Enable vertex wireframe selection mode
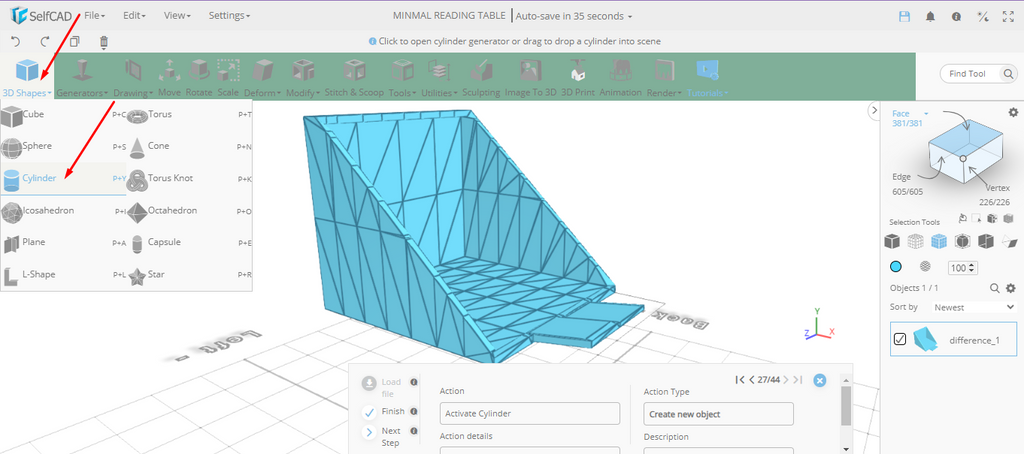Viewport: 1024px width, 454px height. point(915,241)
